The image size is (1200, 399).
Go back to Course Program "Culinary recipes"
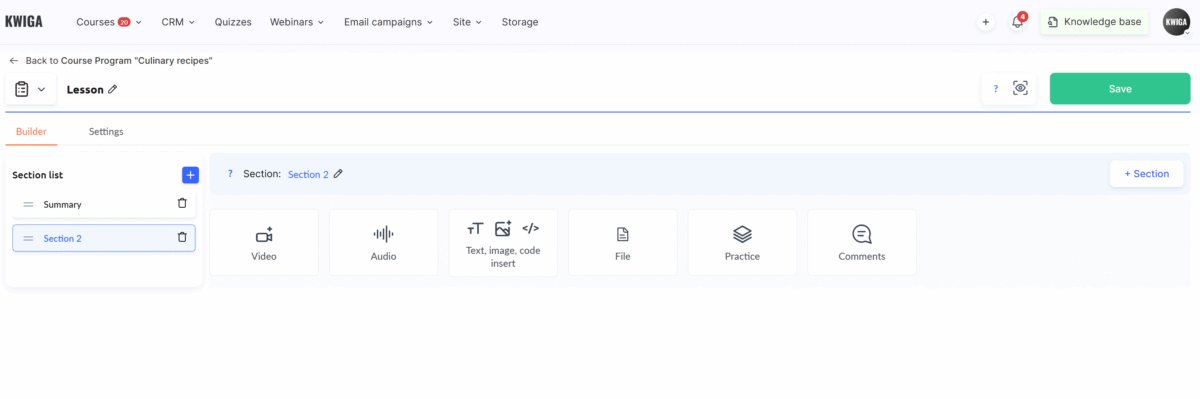point(110,61)
